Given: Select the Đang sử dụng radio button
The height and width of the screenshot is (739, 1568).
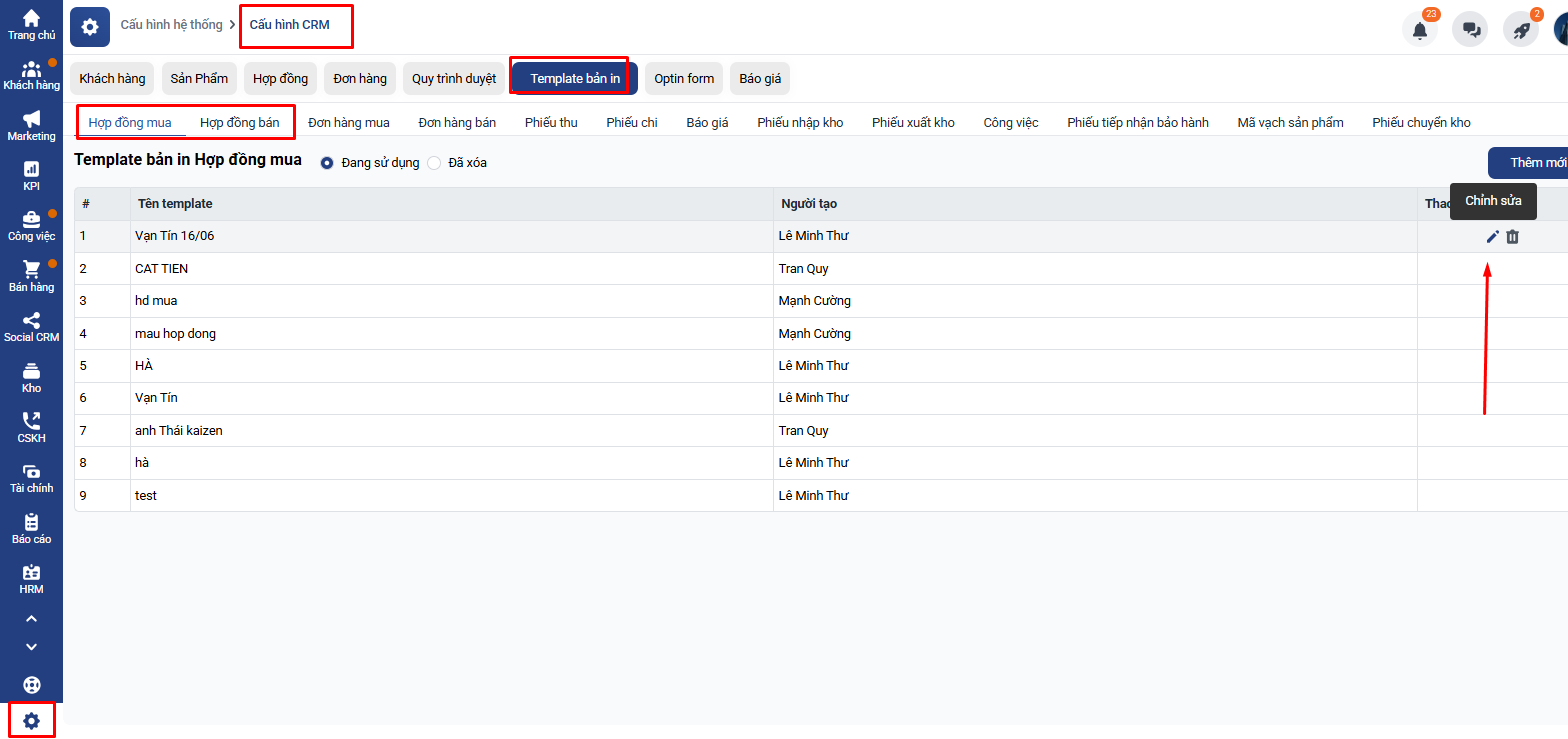Looking at the screenshot, I should click(327, 163).
